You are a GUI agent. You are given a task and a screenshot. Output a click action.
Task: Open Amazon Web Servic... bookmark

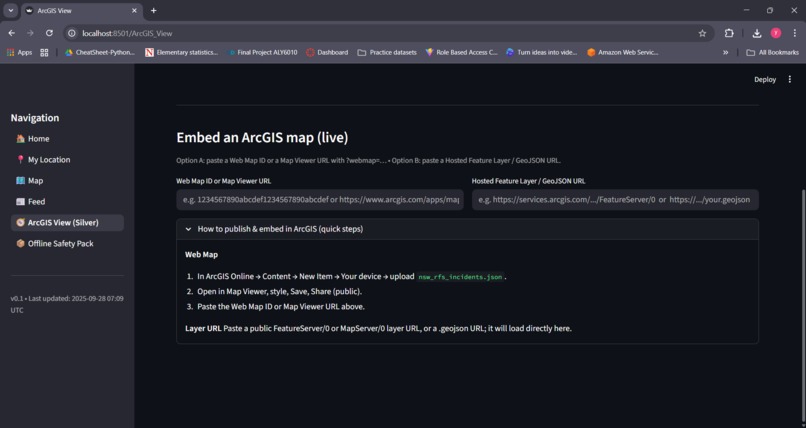tap(622, 52)
